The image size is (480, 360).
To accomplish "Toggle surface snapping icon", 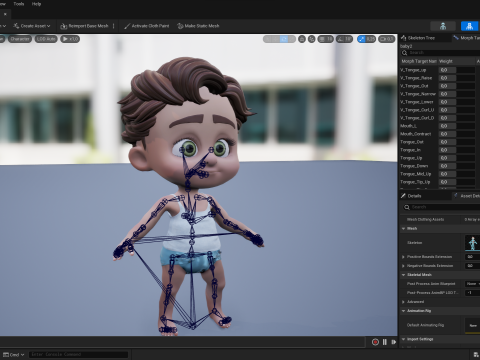I will coord(311,39).
